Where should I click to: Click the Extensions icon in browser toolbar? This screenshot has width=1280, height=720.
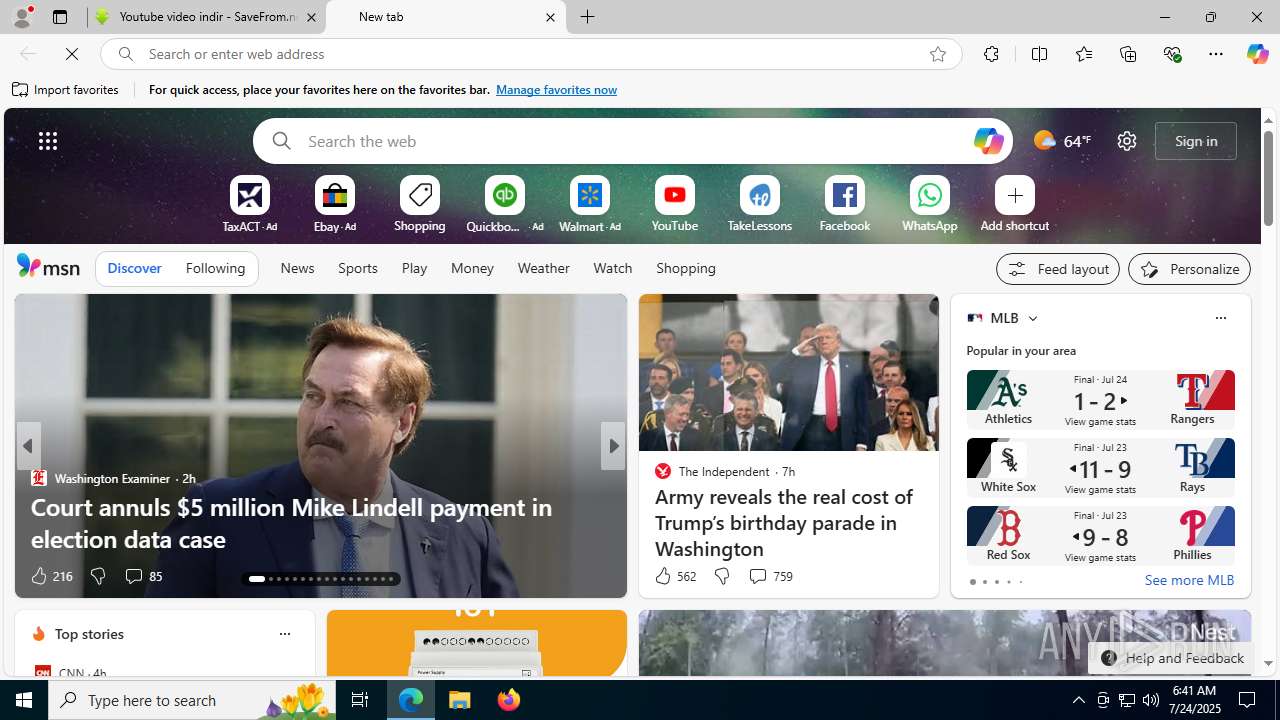(991, 54)
